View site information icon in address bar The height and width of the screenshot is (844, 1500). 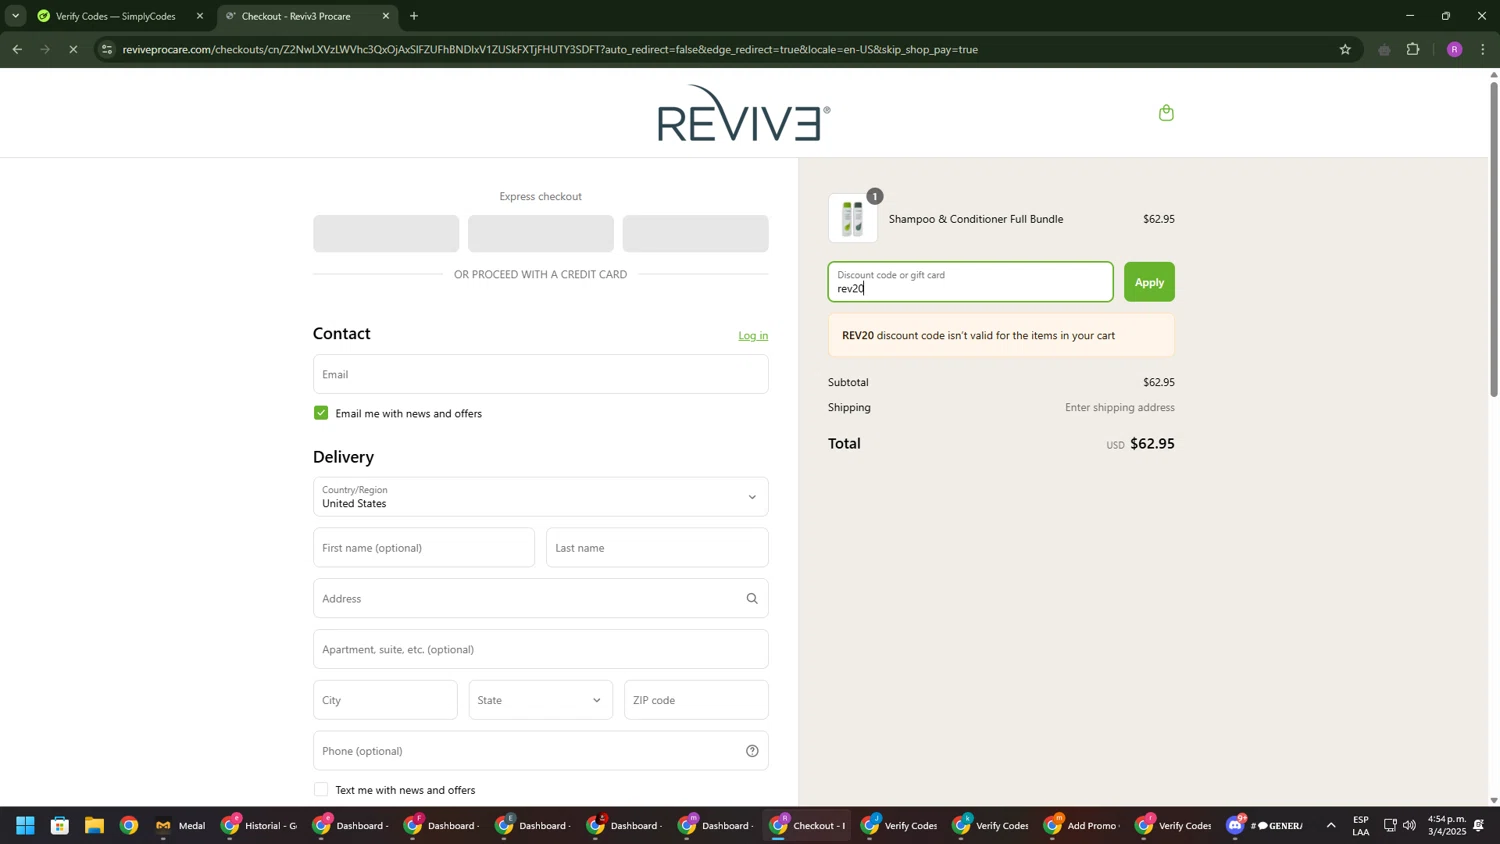click(x=108, y=49)
